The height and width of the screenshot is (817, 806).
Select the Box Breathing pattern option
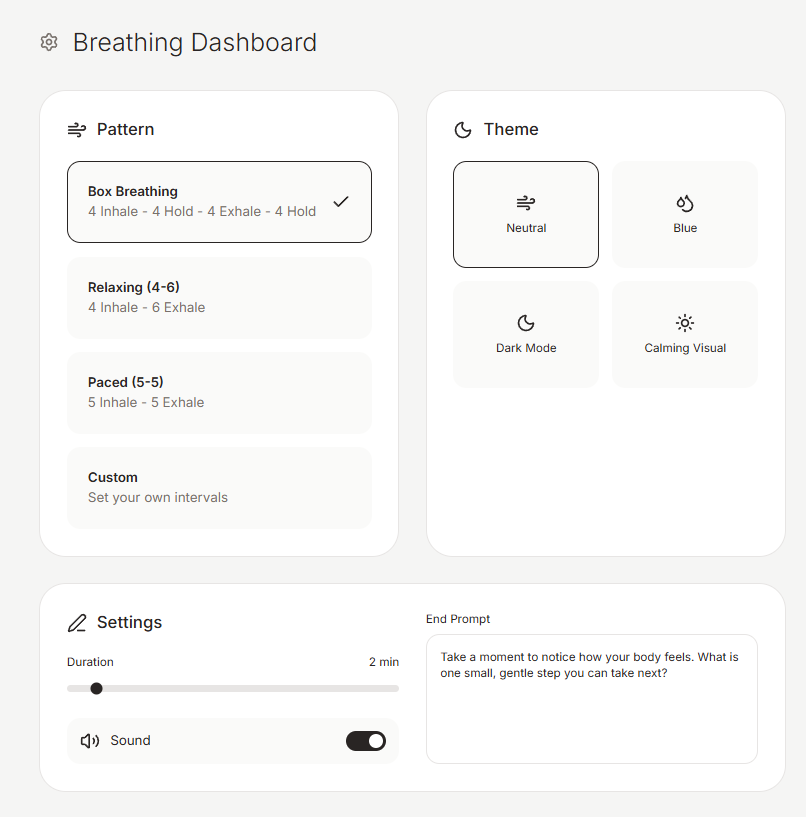click(x=219, y=202)
